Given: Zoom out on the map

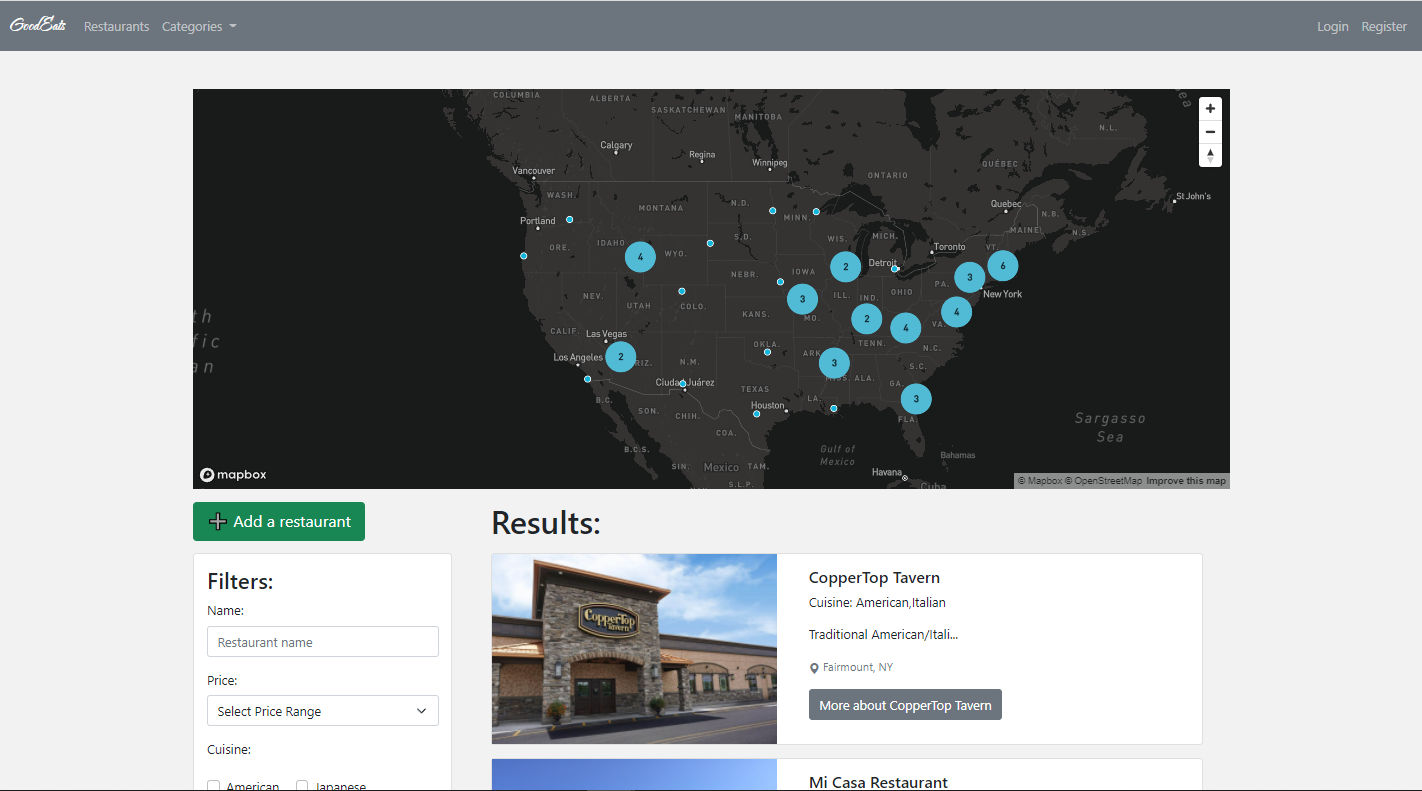Looking at the screenshot, I should click(x=1210, y=132).
